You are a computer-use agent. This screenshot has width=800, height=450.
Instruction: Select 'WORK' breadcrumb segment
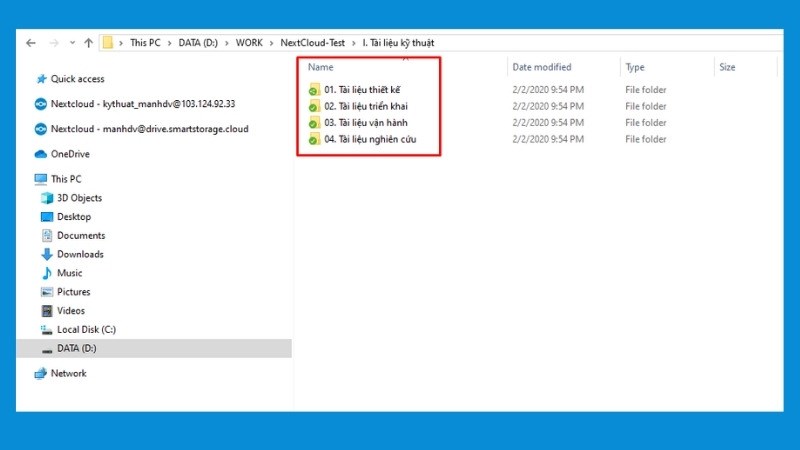point(249,43)
